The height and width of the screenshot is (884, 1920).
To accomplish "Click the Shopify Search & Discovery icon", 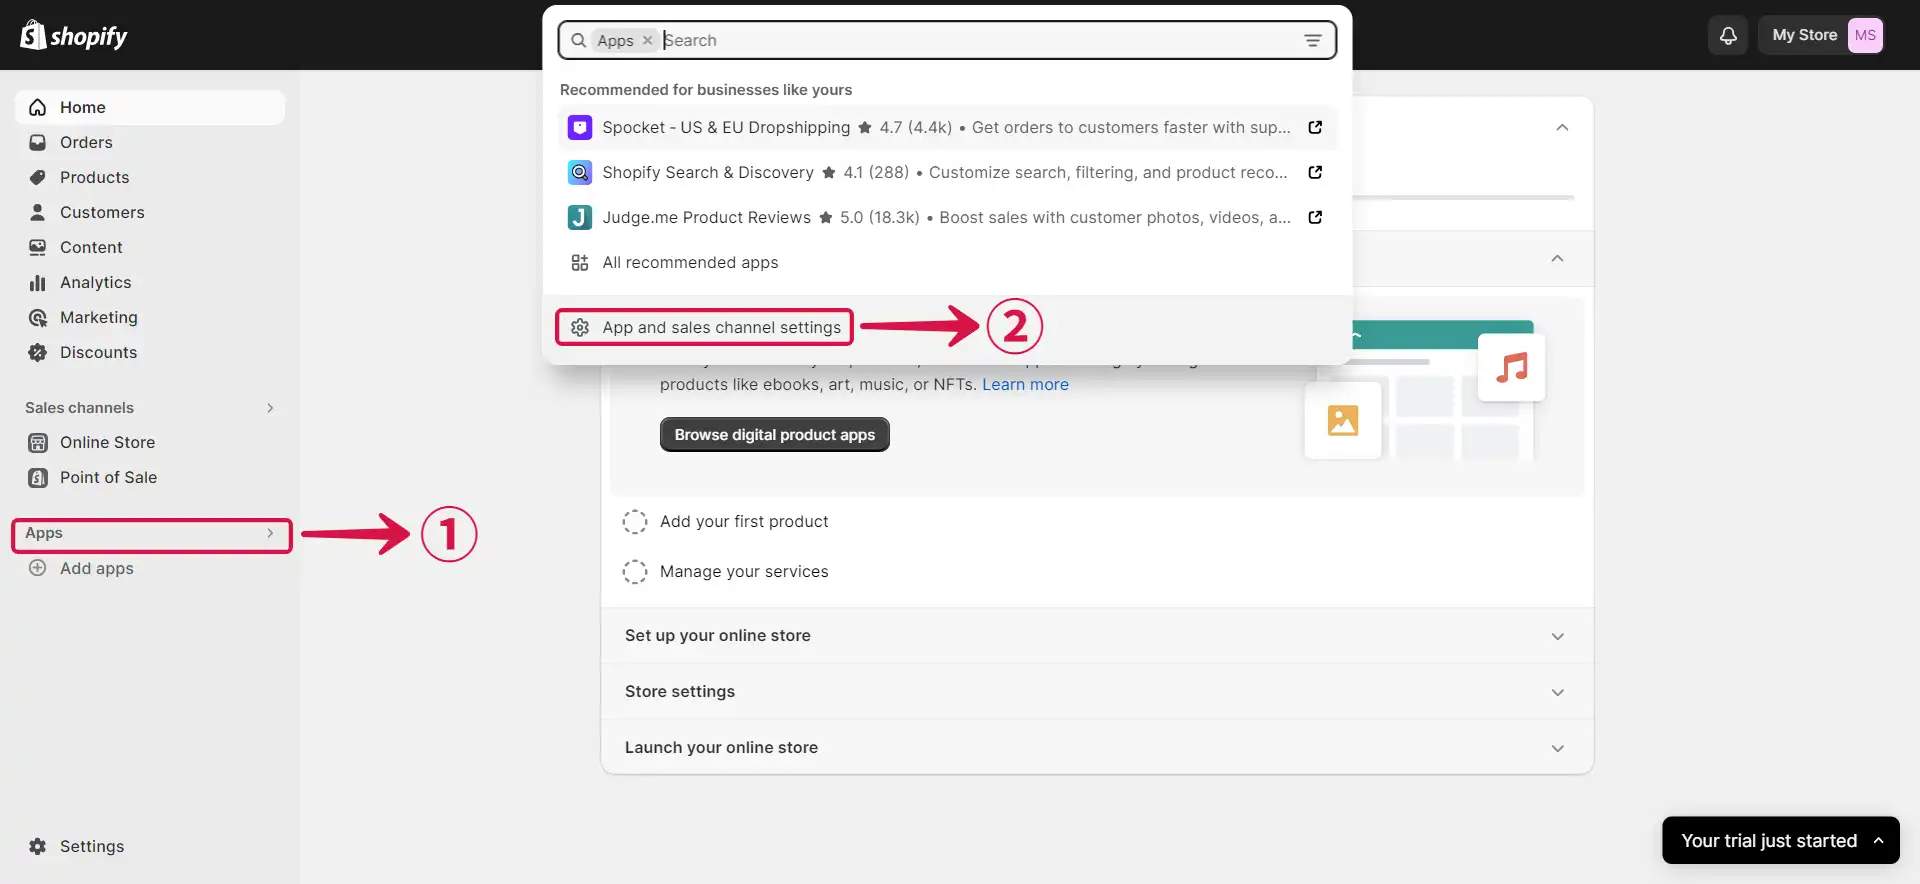I will point(580,173).
